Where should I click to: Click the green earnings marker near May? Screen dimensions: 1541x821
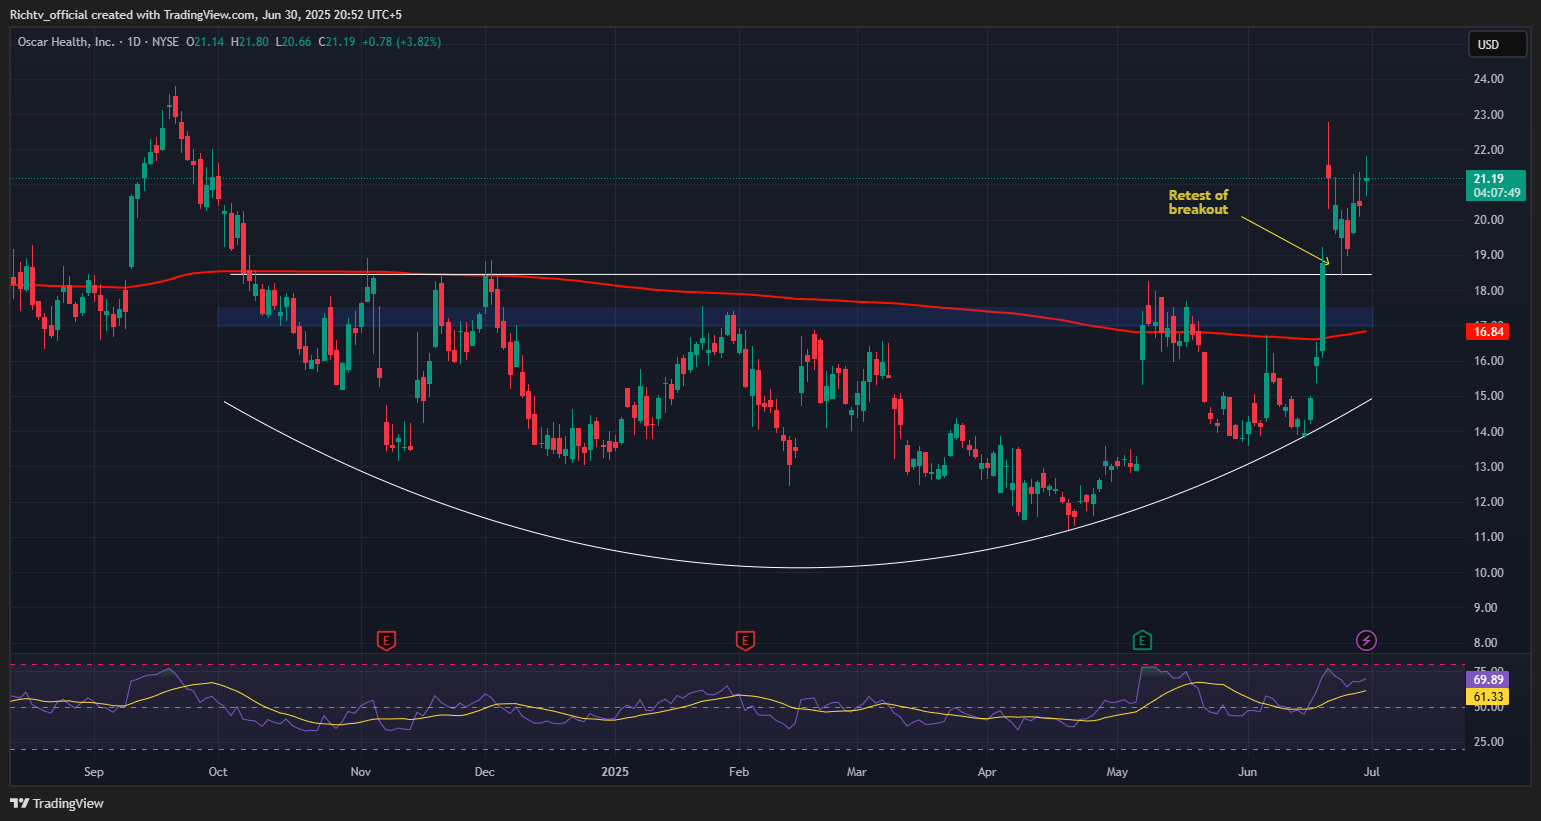tap(1142, 640)
